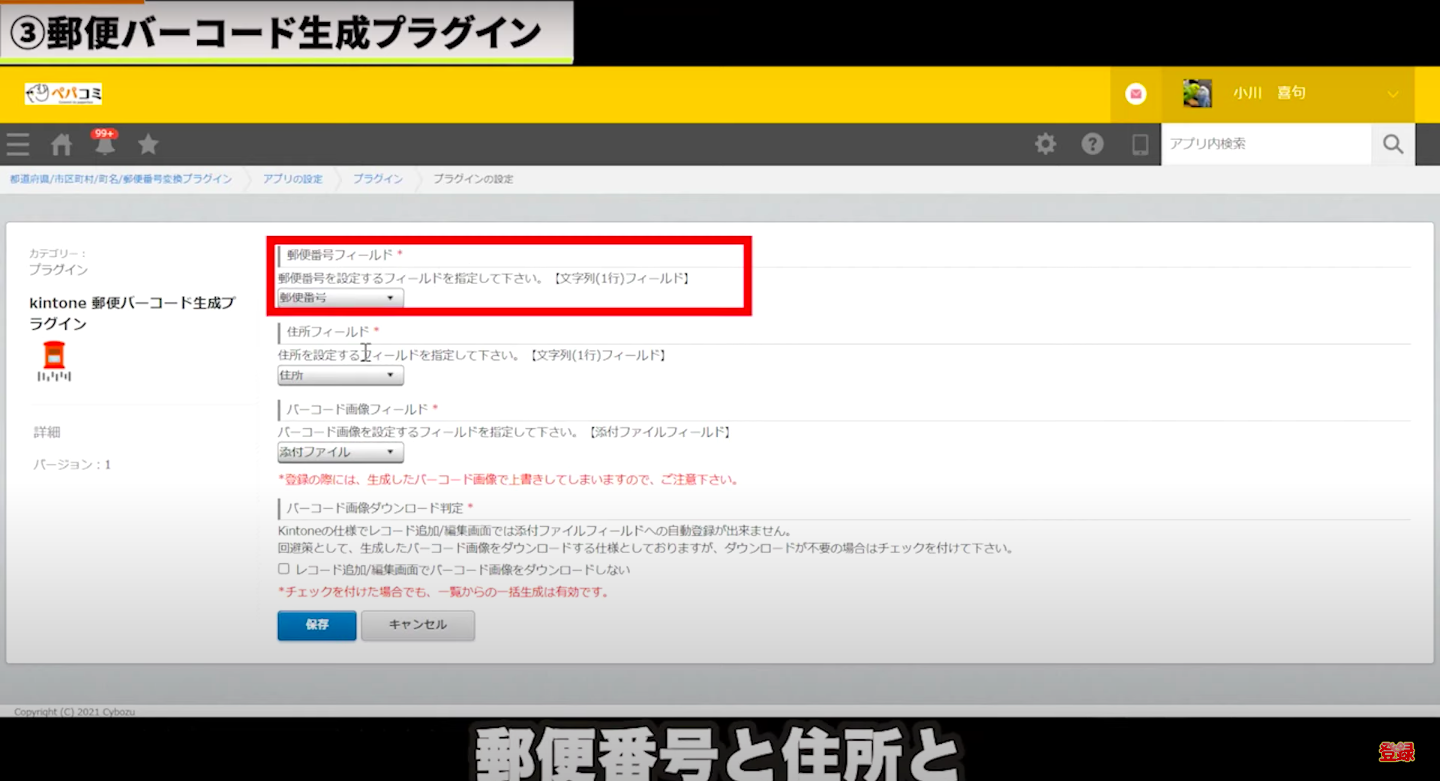This screenshot has width=1440, height=781.
Task: Enable do-not-download barcode image checkbox
Action: click(x=284, y=569)
